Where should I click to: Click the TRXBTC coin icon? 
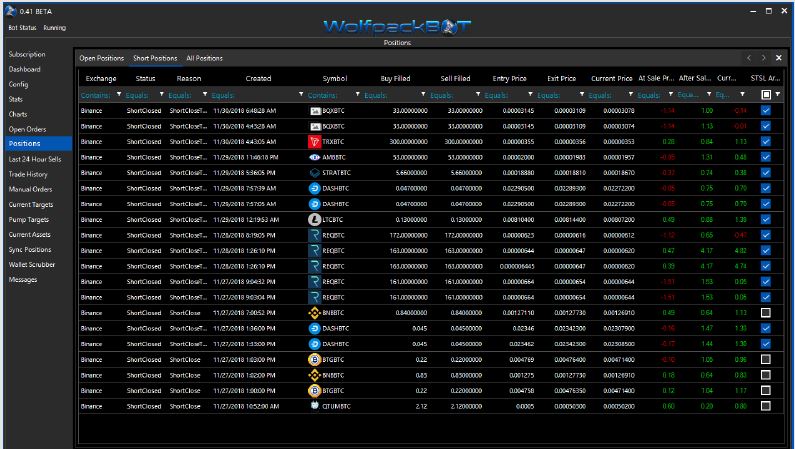pos(314,141)
